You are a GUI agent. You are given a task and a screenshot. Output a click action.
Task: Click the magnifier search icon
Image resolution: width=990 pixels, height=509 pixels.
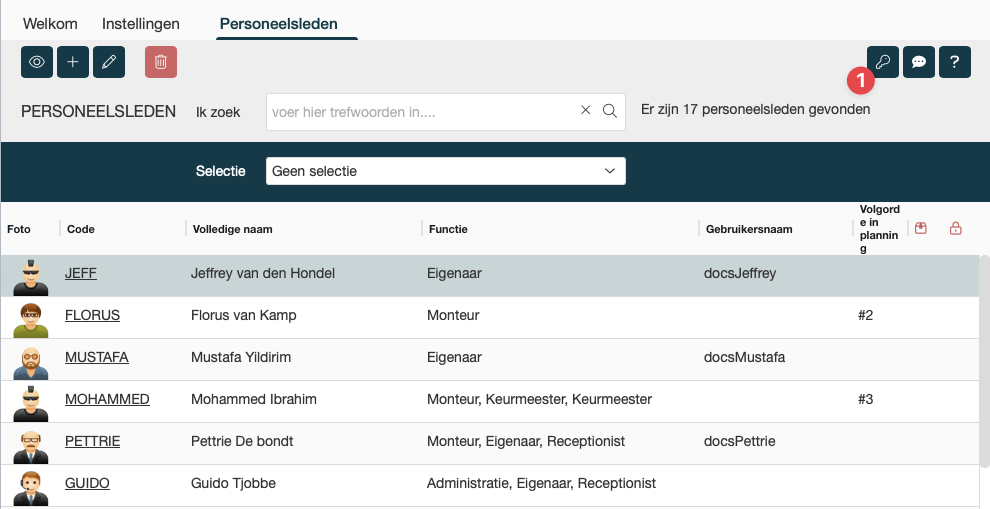[x=610, y=111]
